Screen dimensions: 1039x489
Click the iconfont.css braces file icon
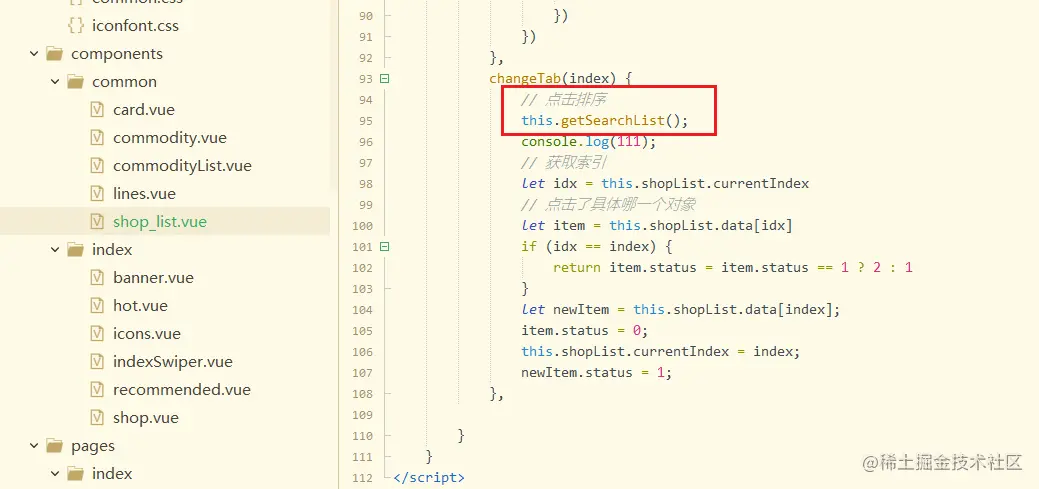(76, 26)
